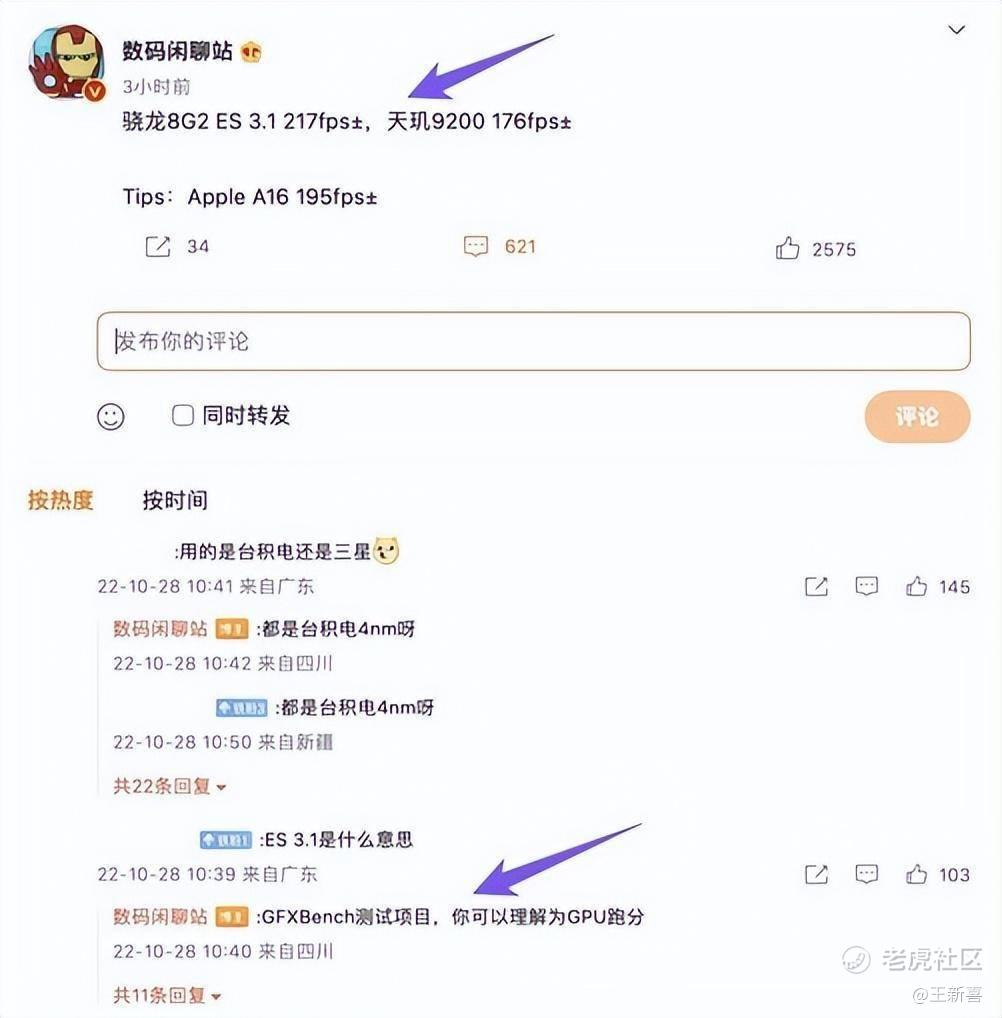Open the emoji picker smiley icon
This screenshot has height=1018, width=1002.
(110, 416)
